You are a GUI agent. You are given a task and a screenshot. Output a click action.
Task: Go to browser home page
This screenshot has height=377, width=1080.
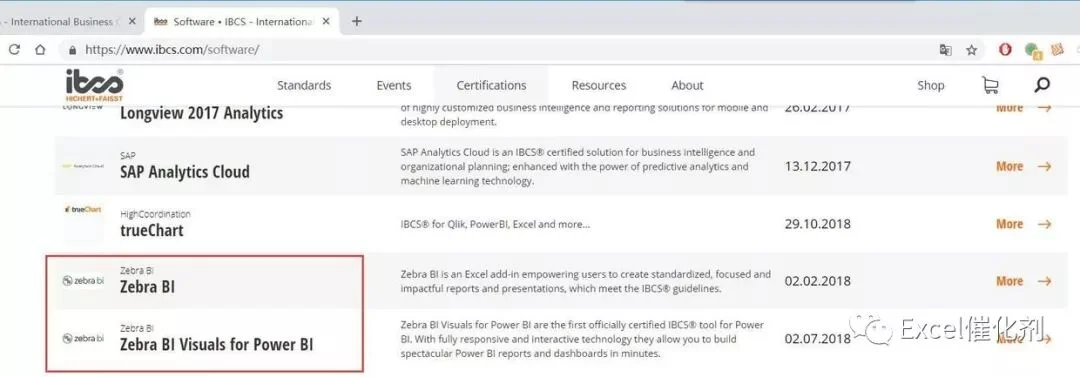[40, 50]
